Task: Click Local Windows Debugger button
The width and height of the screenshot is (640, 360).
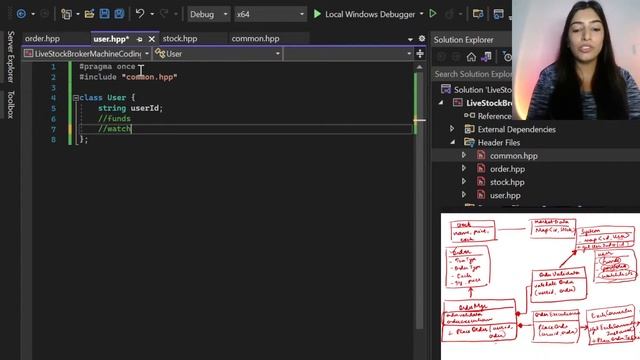Action: (x=365, y=14)
